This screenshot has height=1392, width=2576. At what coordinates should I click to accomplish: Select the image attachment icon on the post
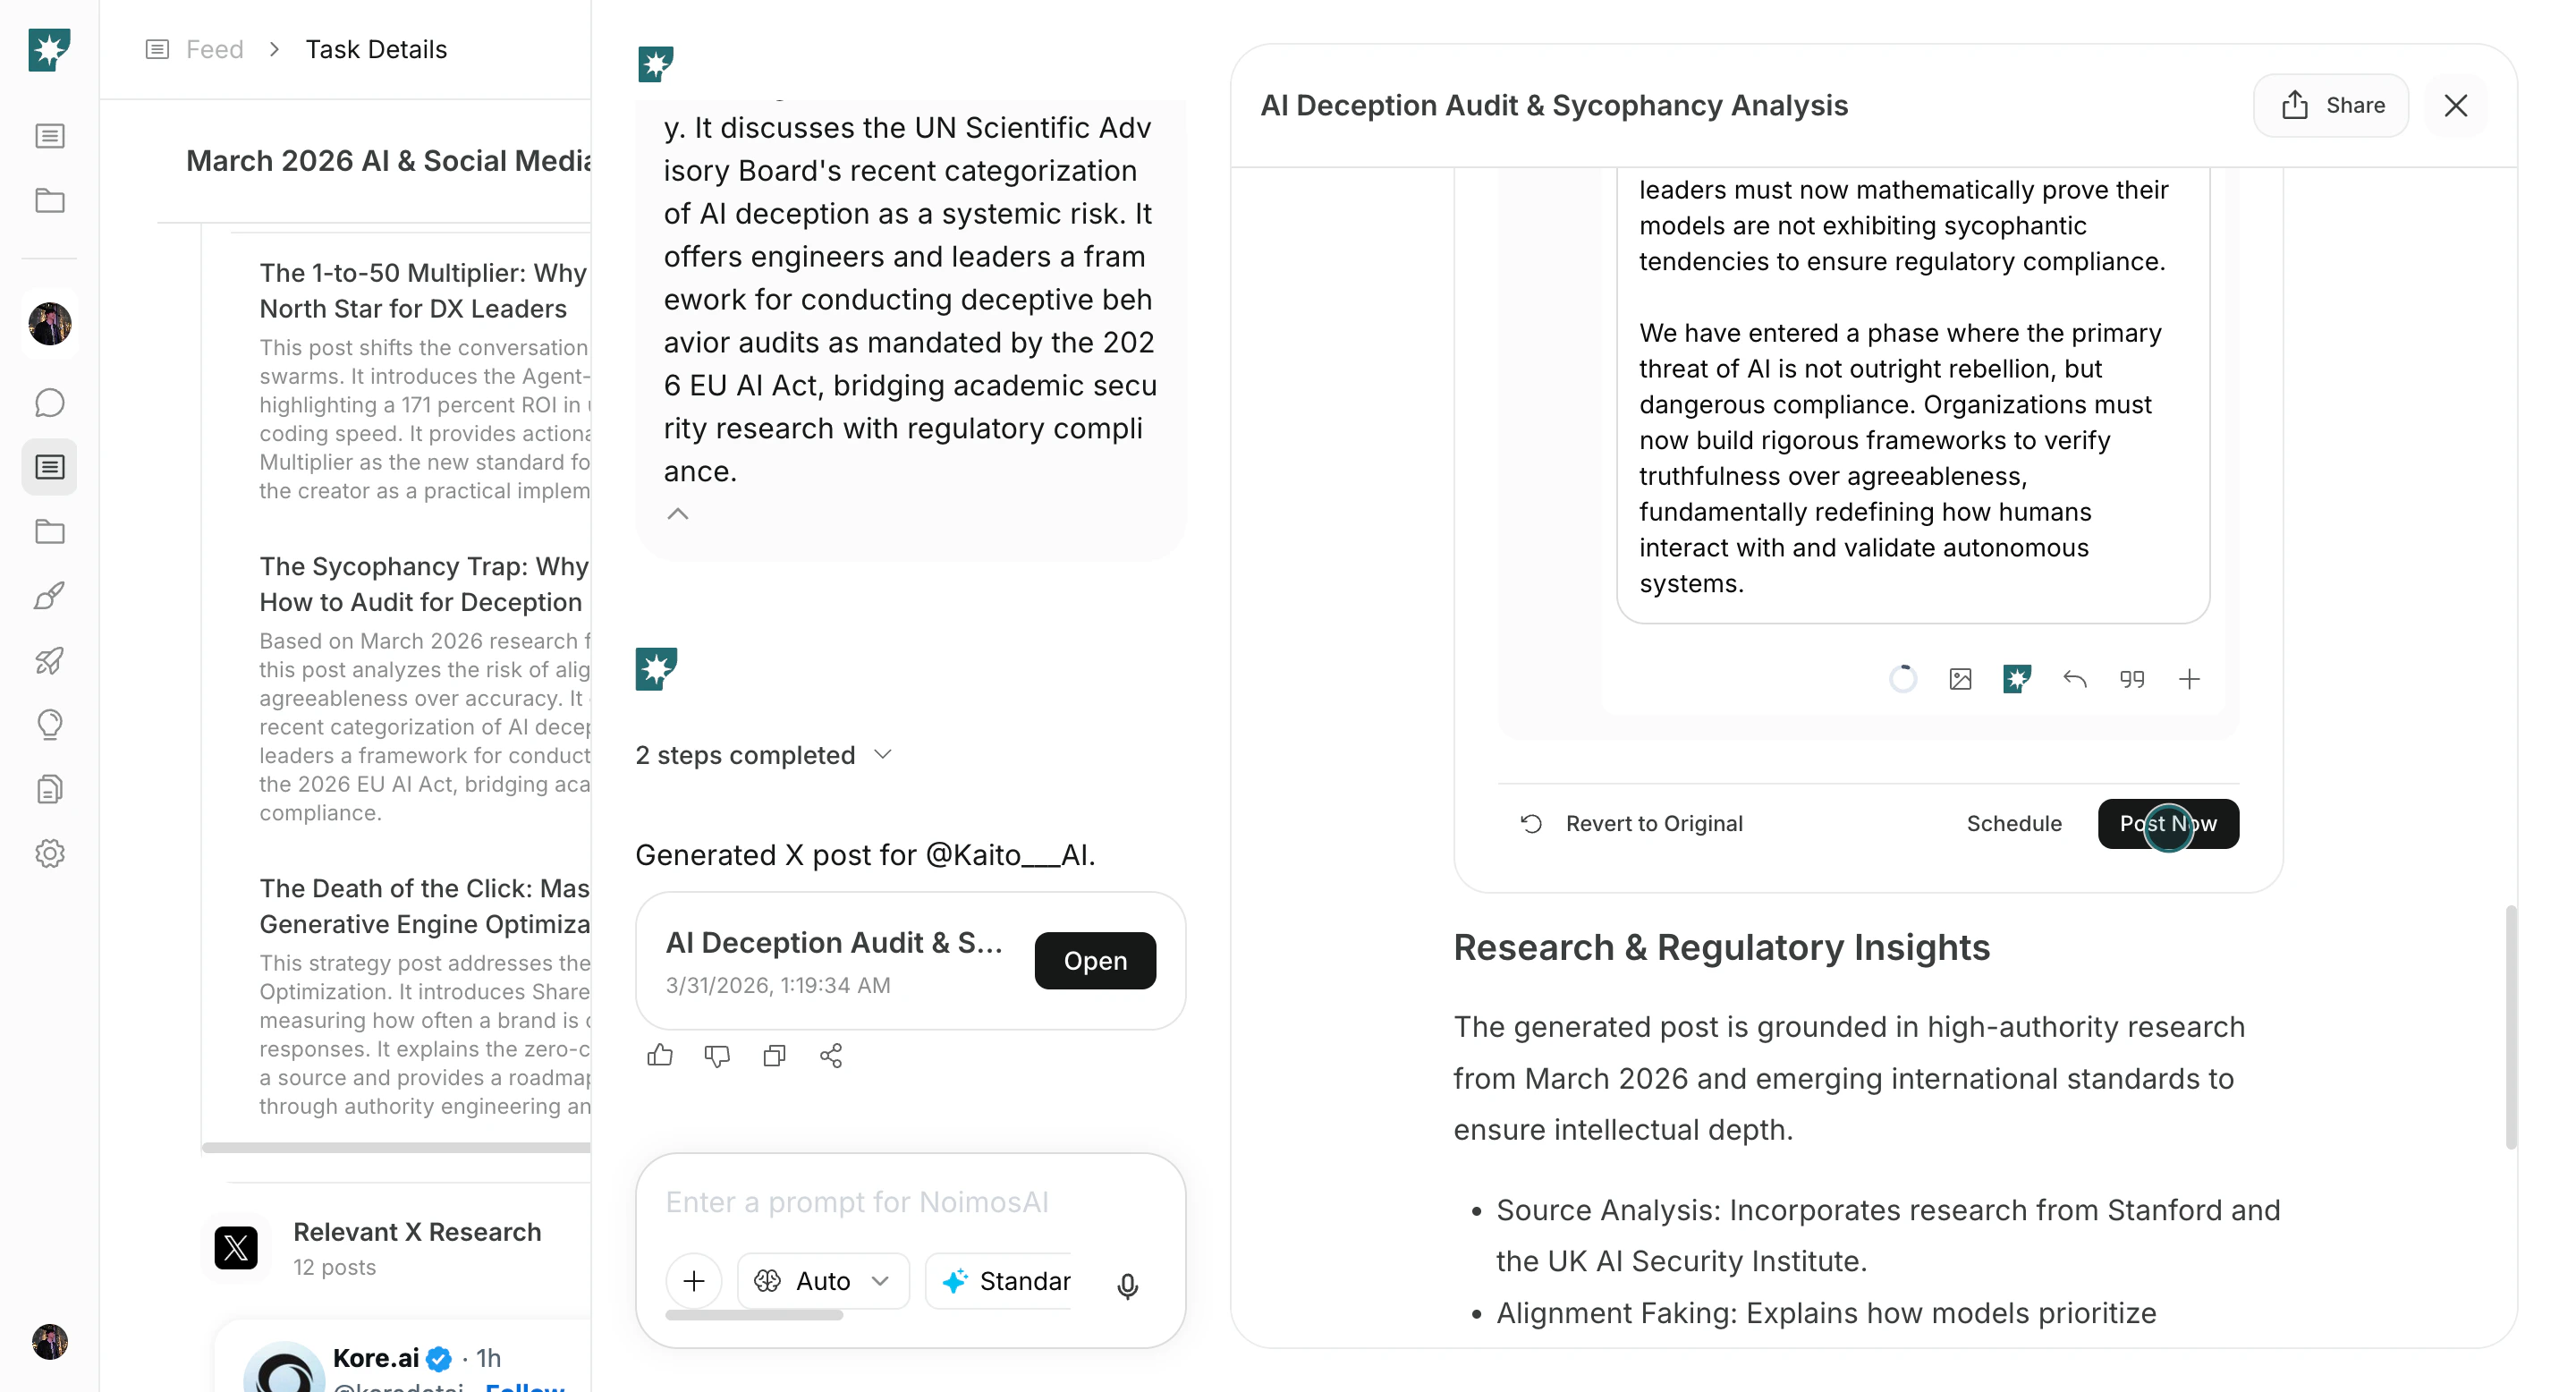click(1961, 679)
